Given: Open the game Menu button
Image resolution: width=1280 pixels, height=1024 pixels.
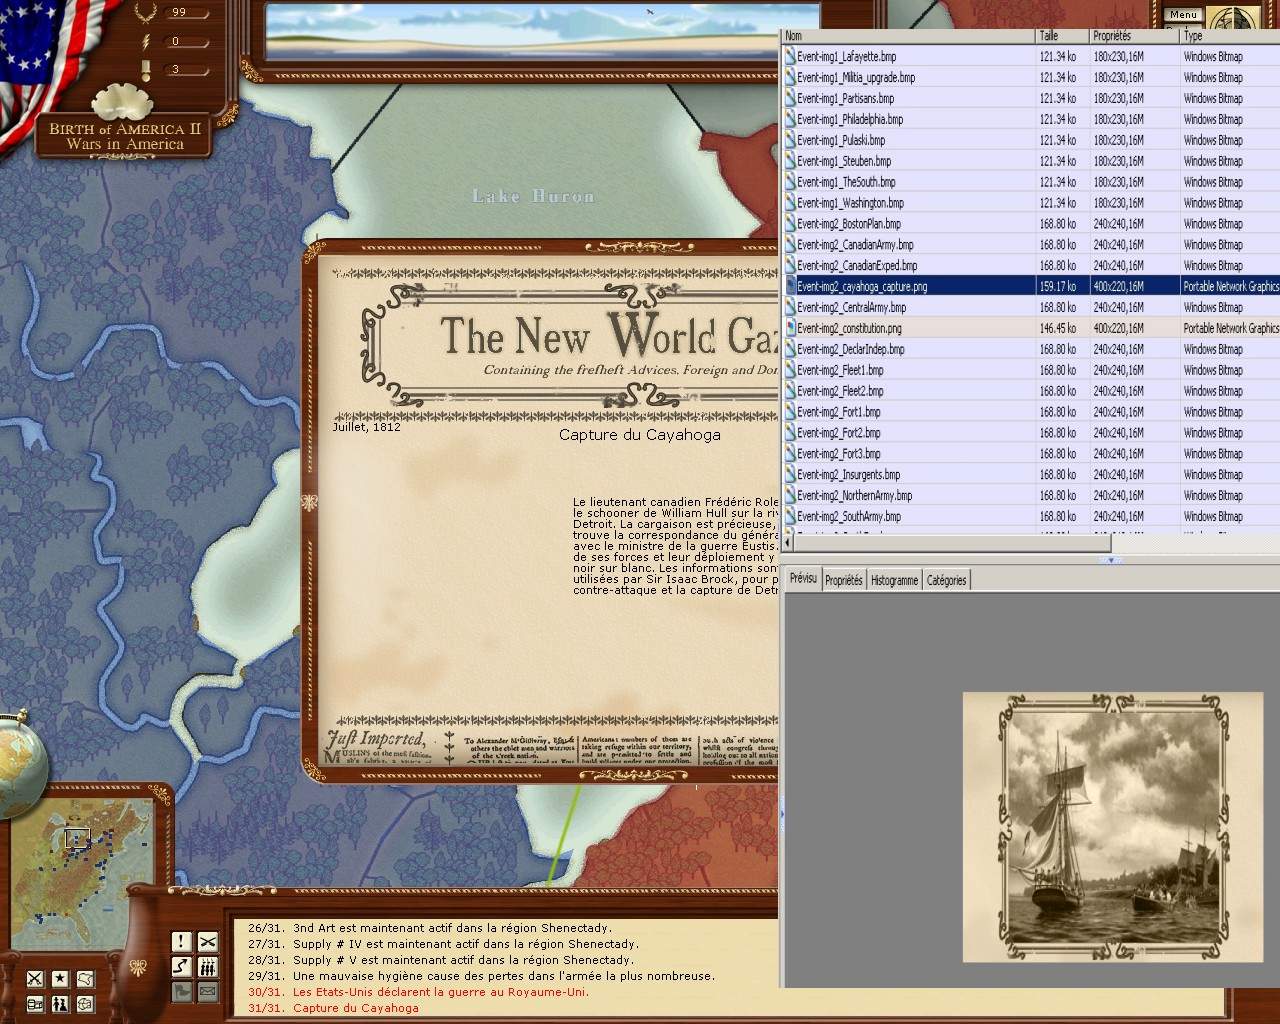Looking at the screenshot, I should [x=1183, y=14].
